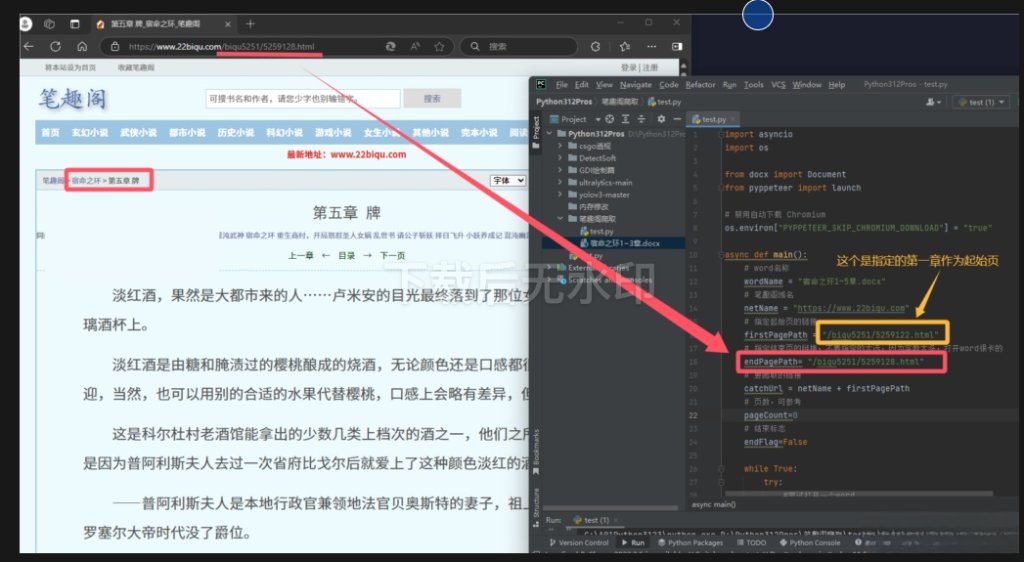Open the code with me user icon dropdown
Viewport: 1024px width, 562px height.
click(x=933, y=102)
